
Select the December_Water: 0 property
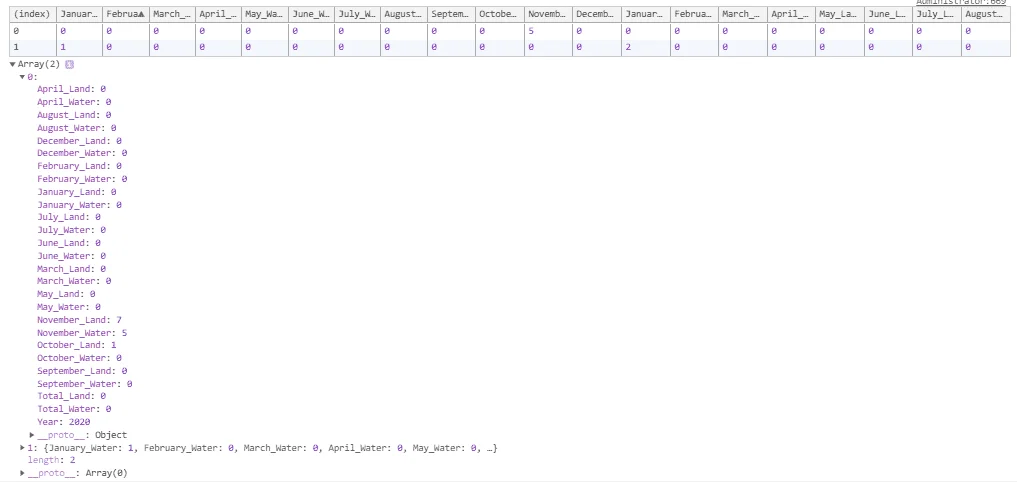coord(82,153)
